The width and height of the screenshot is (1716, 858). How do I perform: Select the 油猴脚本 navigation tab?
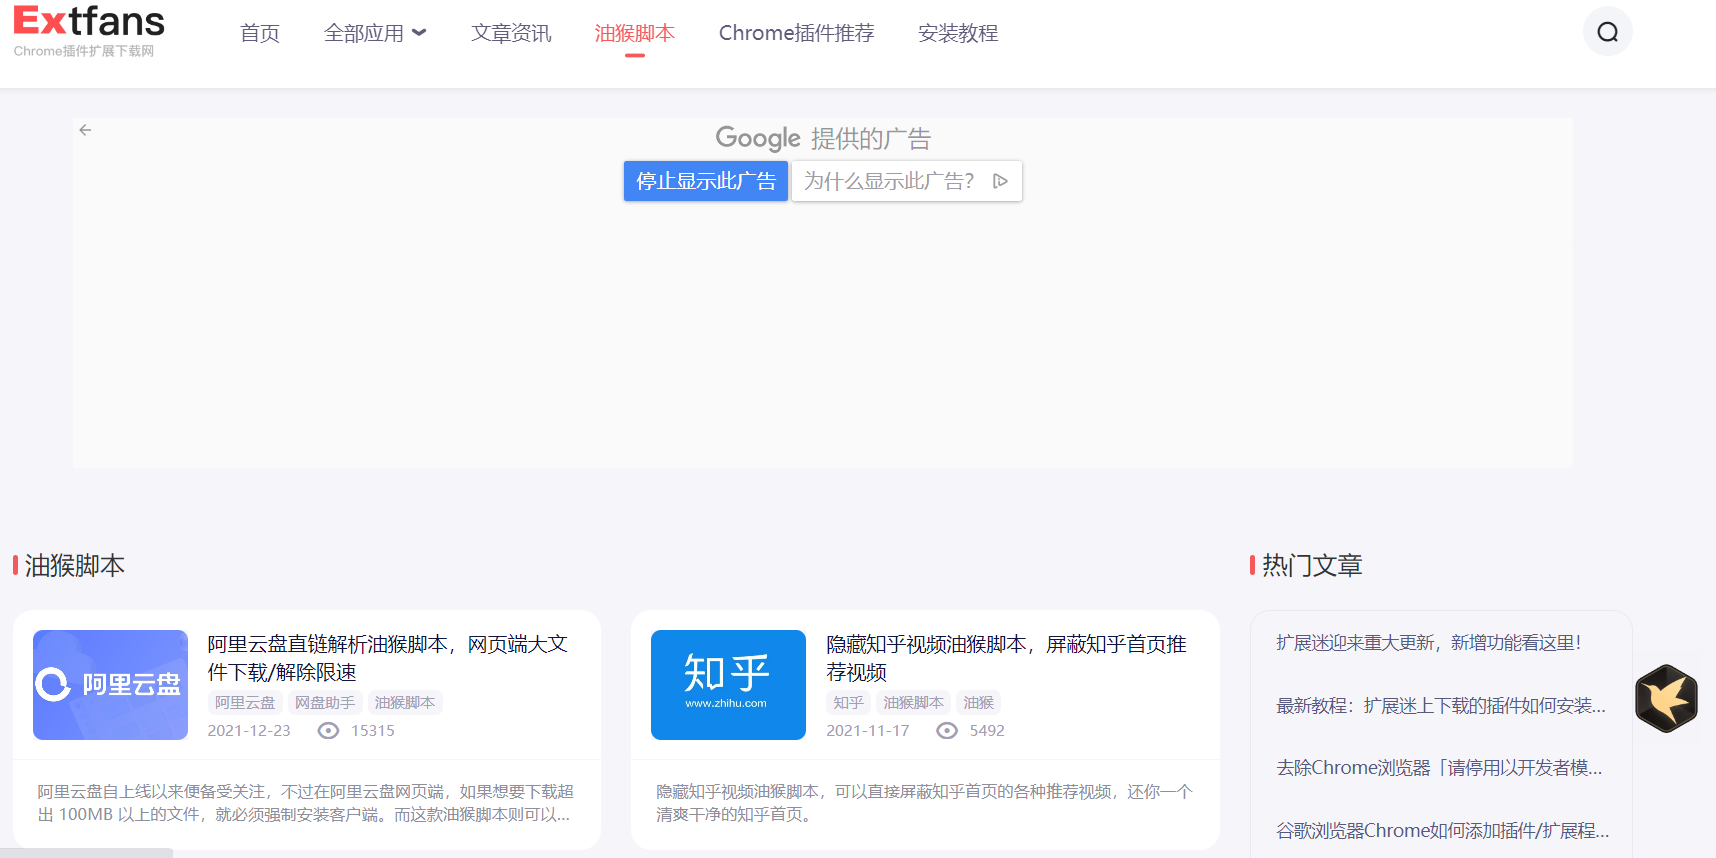coord(634,33)
